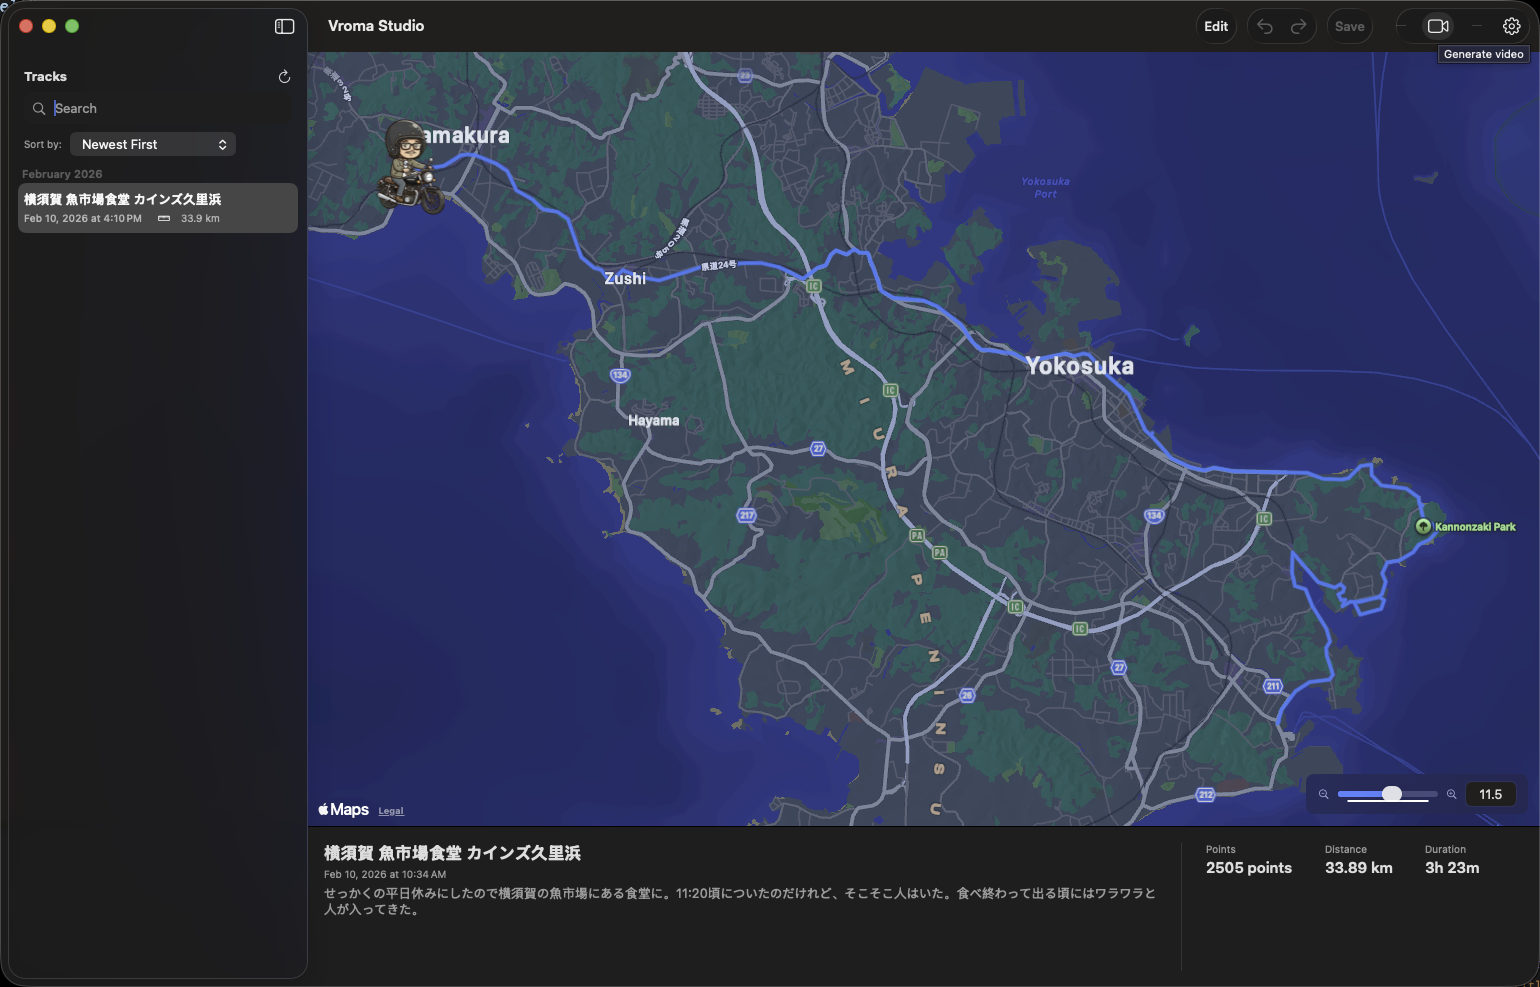The height and width of the screenshot is (987, 1540).
Task: Click the Generate video camera icon
Action: pos(1438,26)
